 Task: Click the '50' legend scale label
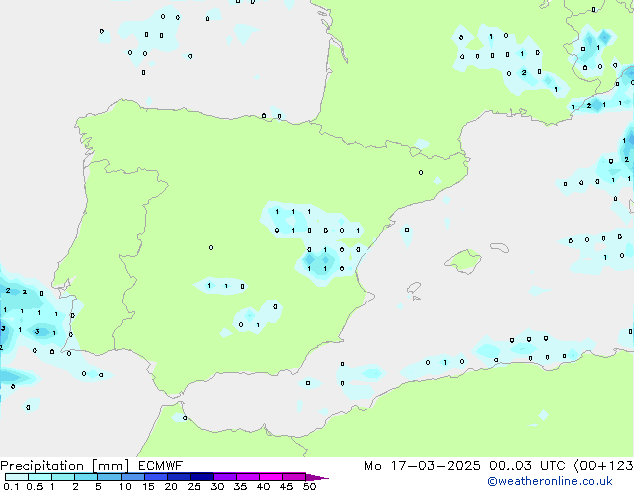(x=309, y=486)
